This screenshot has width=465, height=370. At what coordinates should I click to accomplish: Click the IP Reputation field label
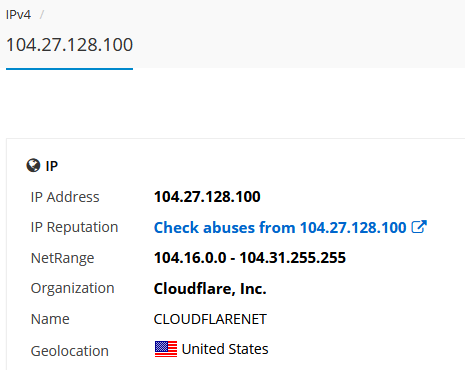(74, 227)
